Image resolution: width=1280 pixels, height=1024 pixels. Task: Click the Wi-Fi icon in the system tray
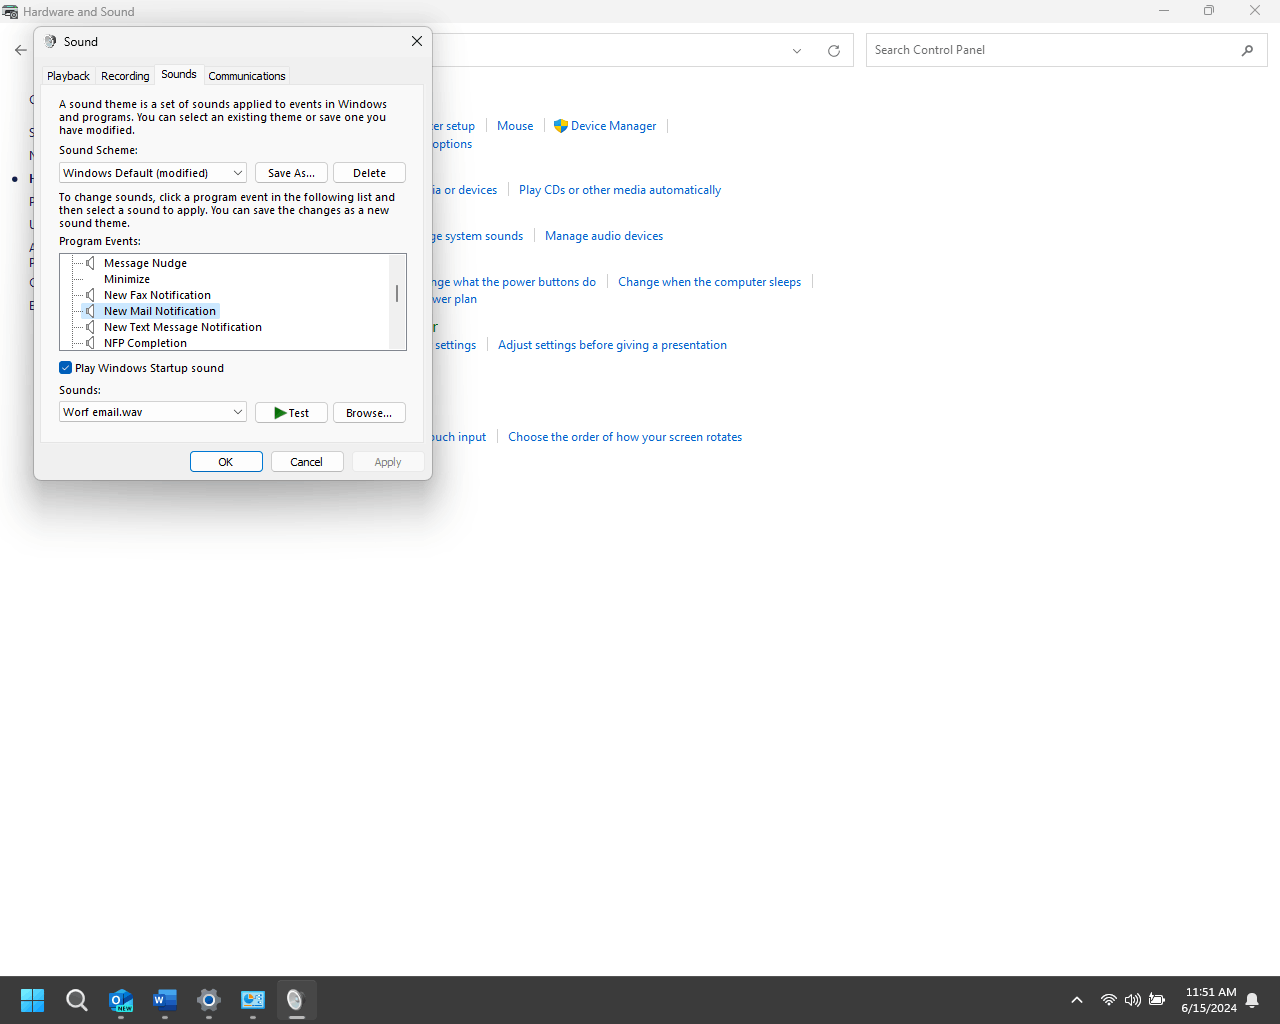(1108, 999)
